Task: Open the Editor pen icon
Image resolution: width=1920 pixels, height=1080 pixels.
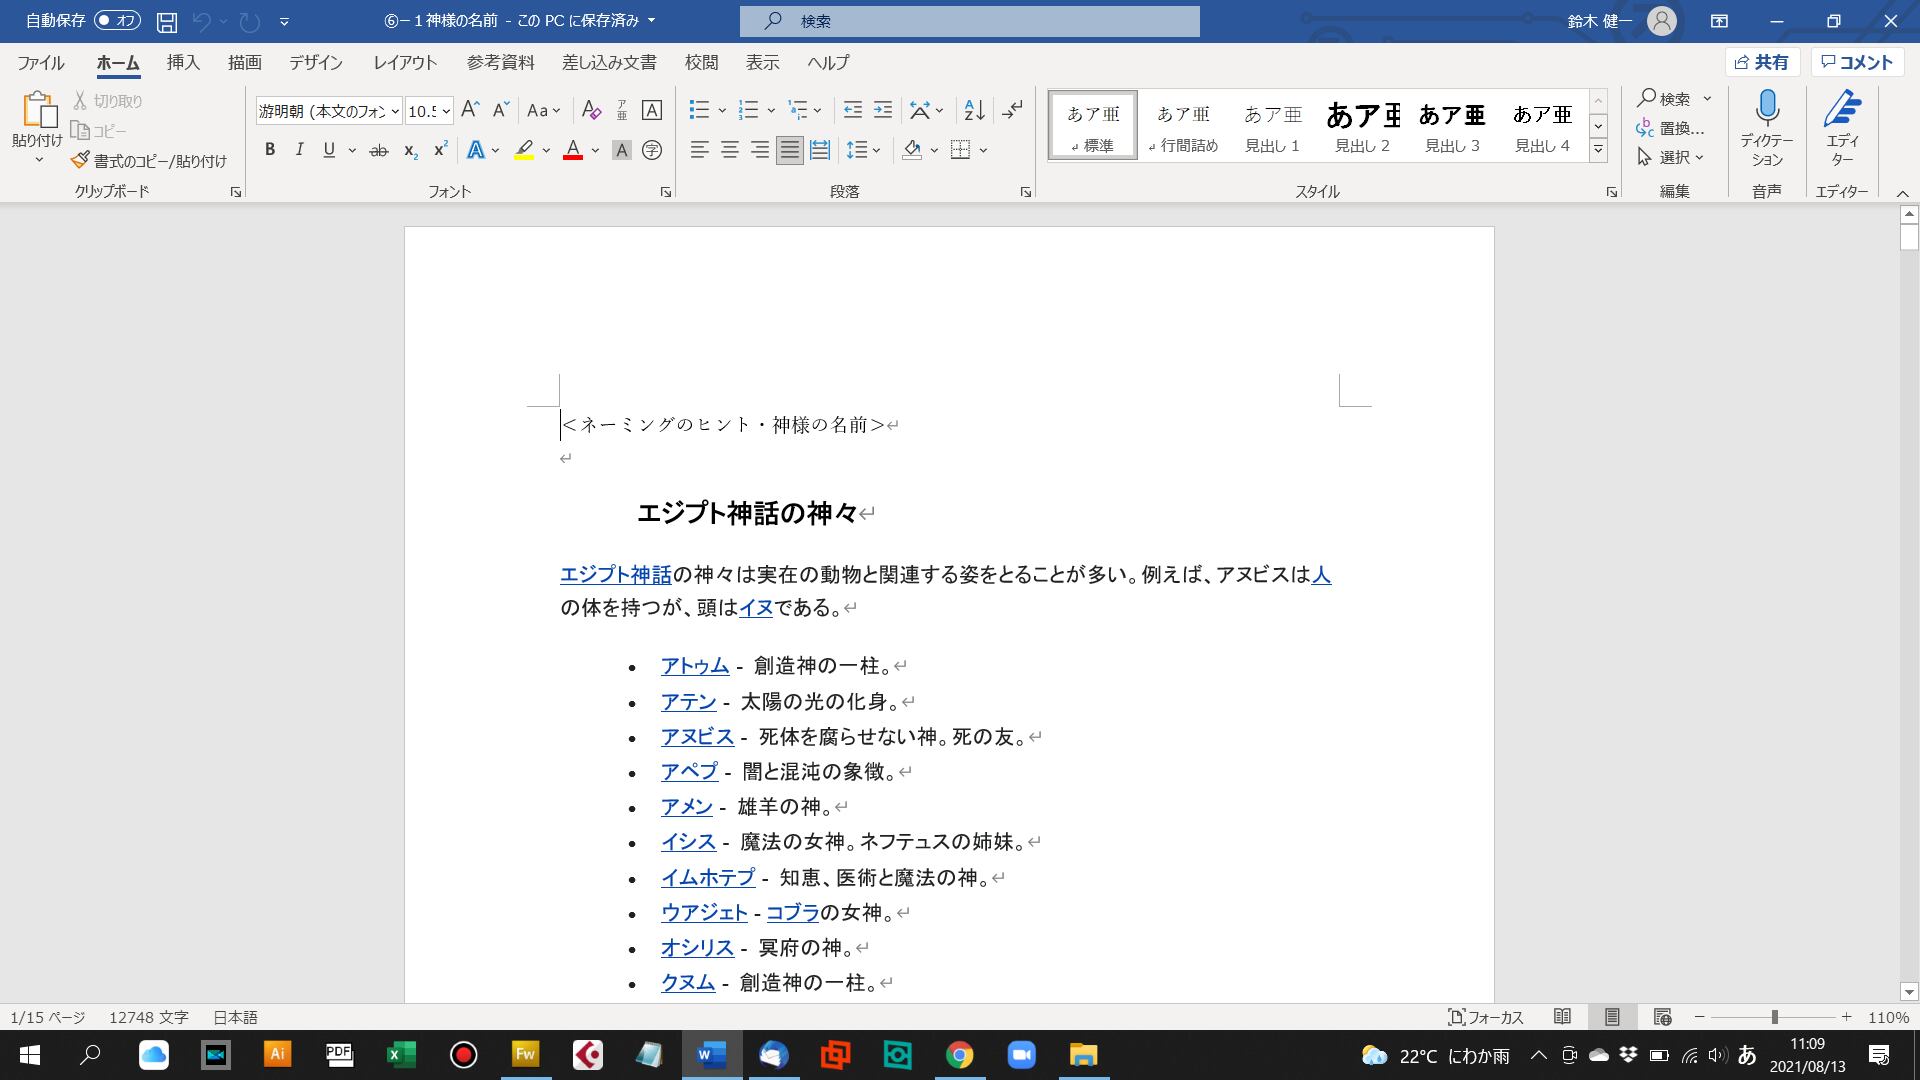Action: tap(1841, 108)
